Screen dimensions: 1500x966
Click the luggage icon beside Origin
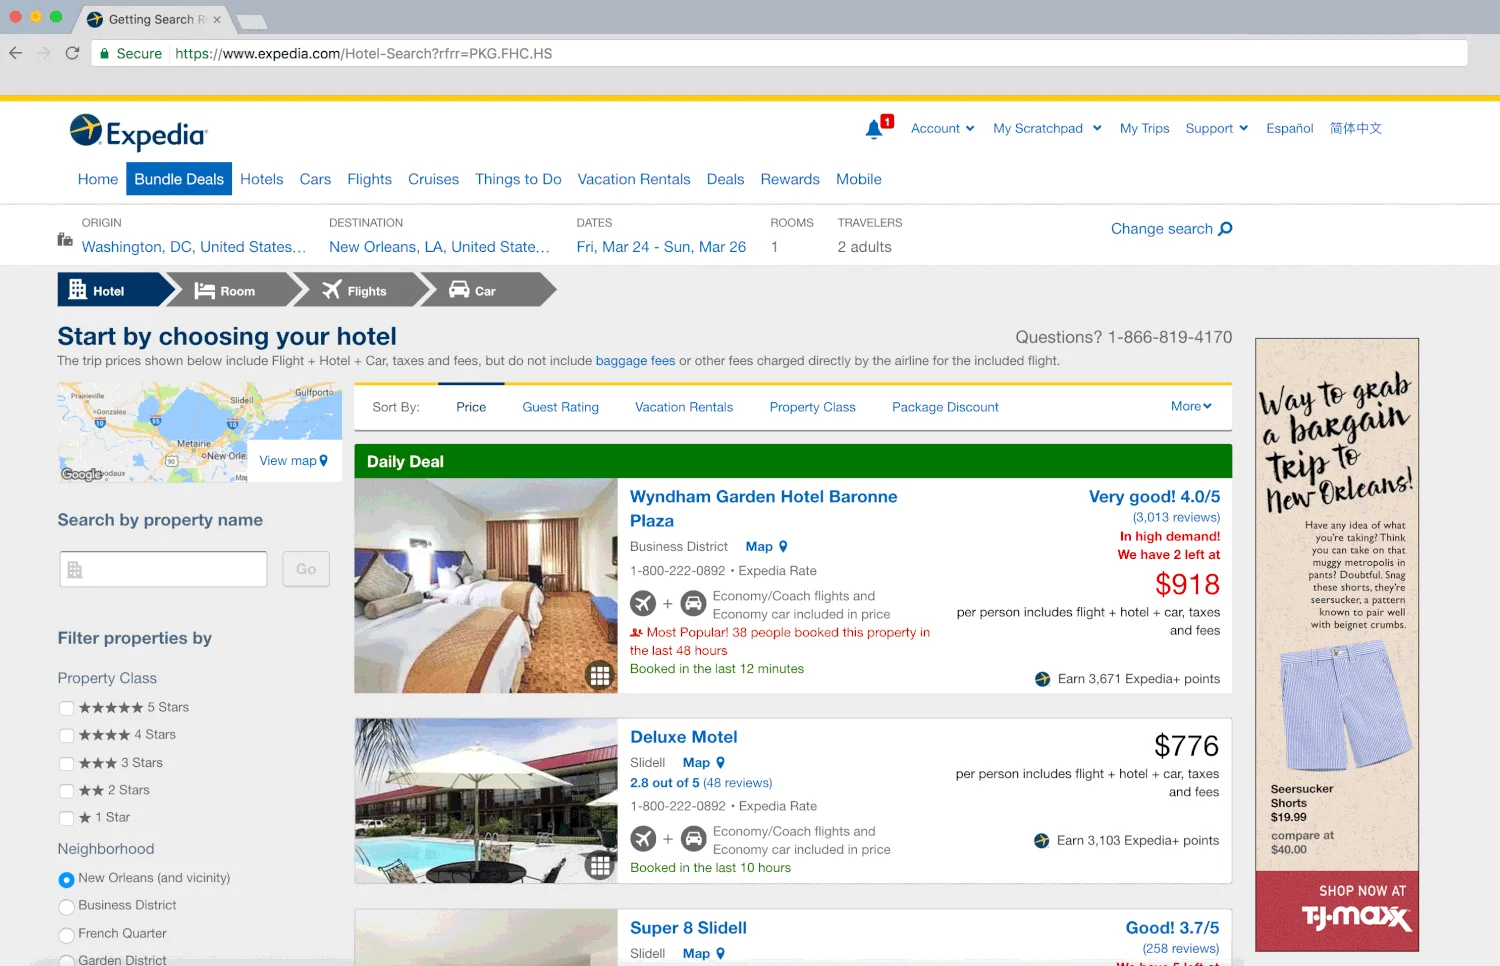[65, 239]
